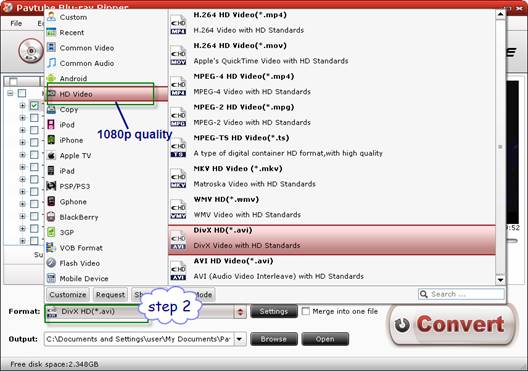Click the MKV HD format icon
The image size is (528, 371).
click(x=178, y=178)
